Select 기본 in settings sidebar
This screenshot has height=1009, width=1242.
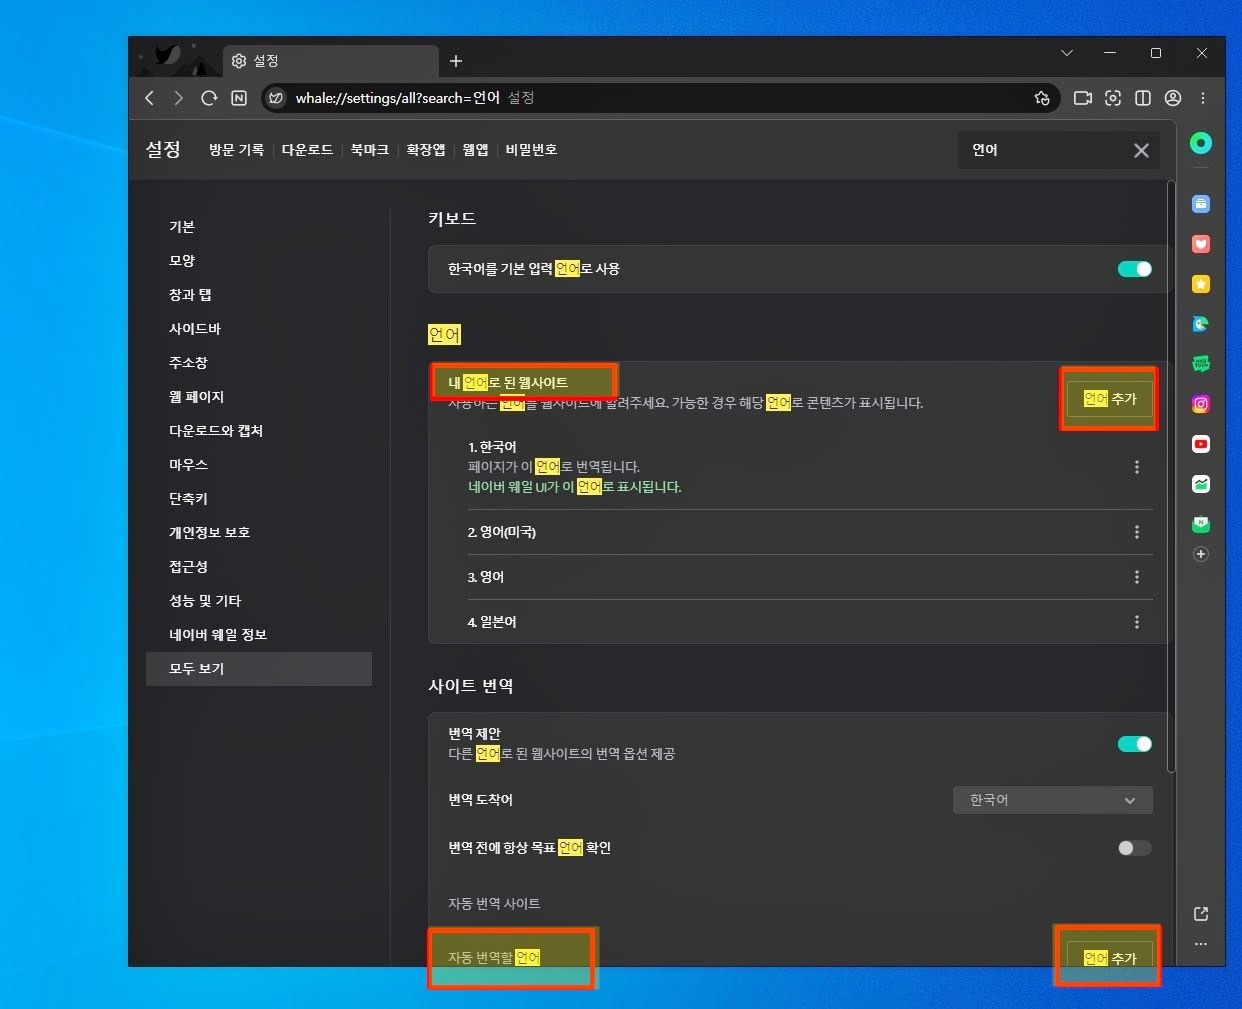tap(259, 227)
